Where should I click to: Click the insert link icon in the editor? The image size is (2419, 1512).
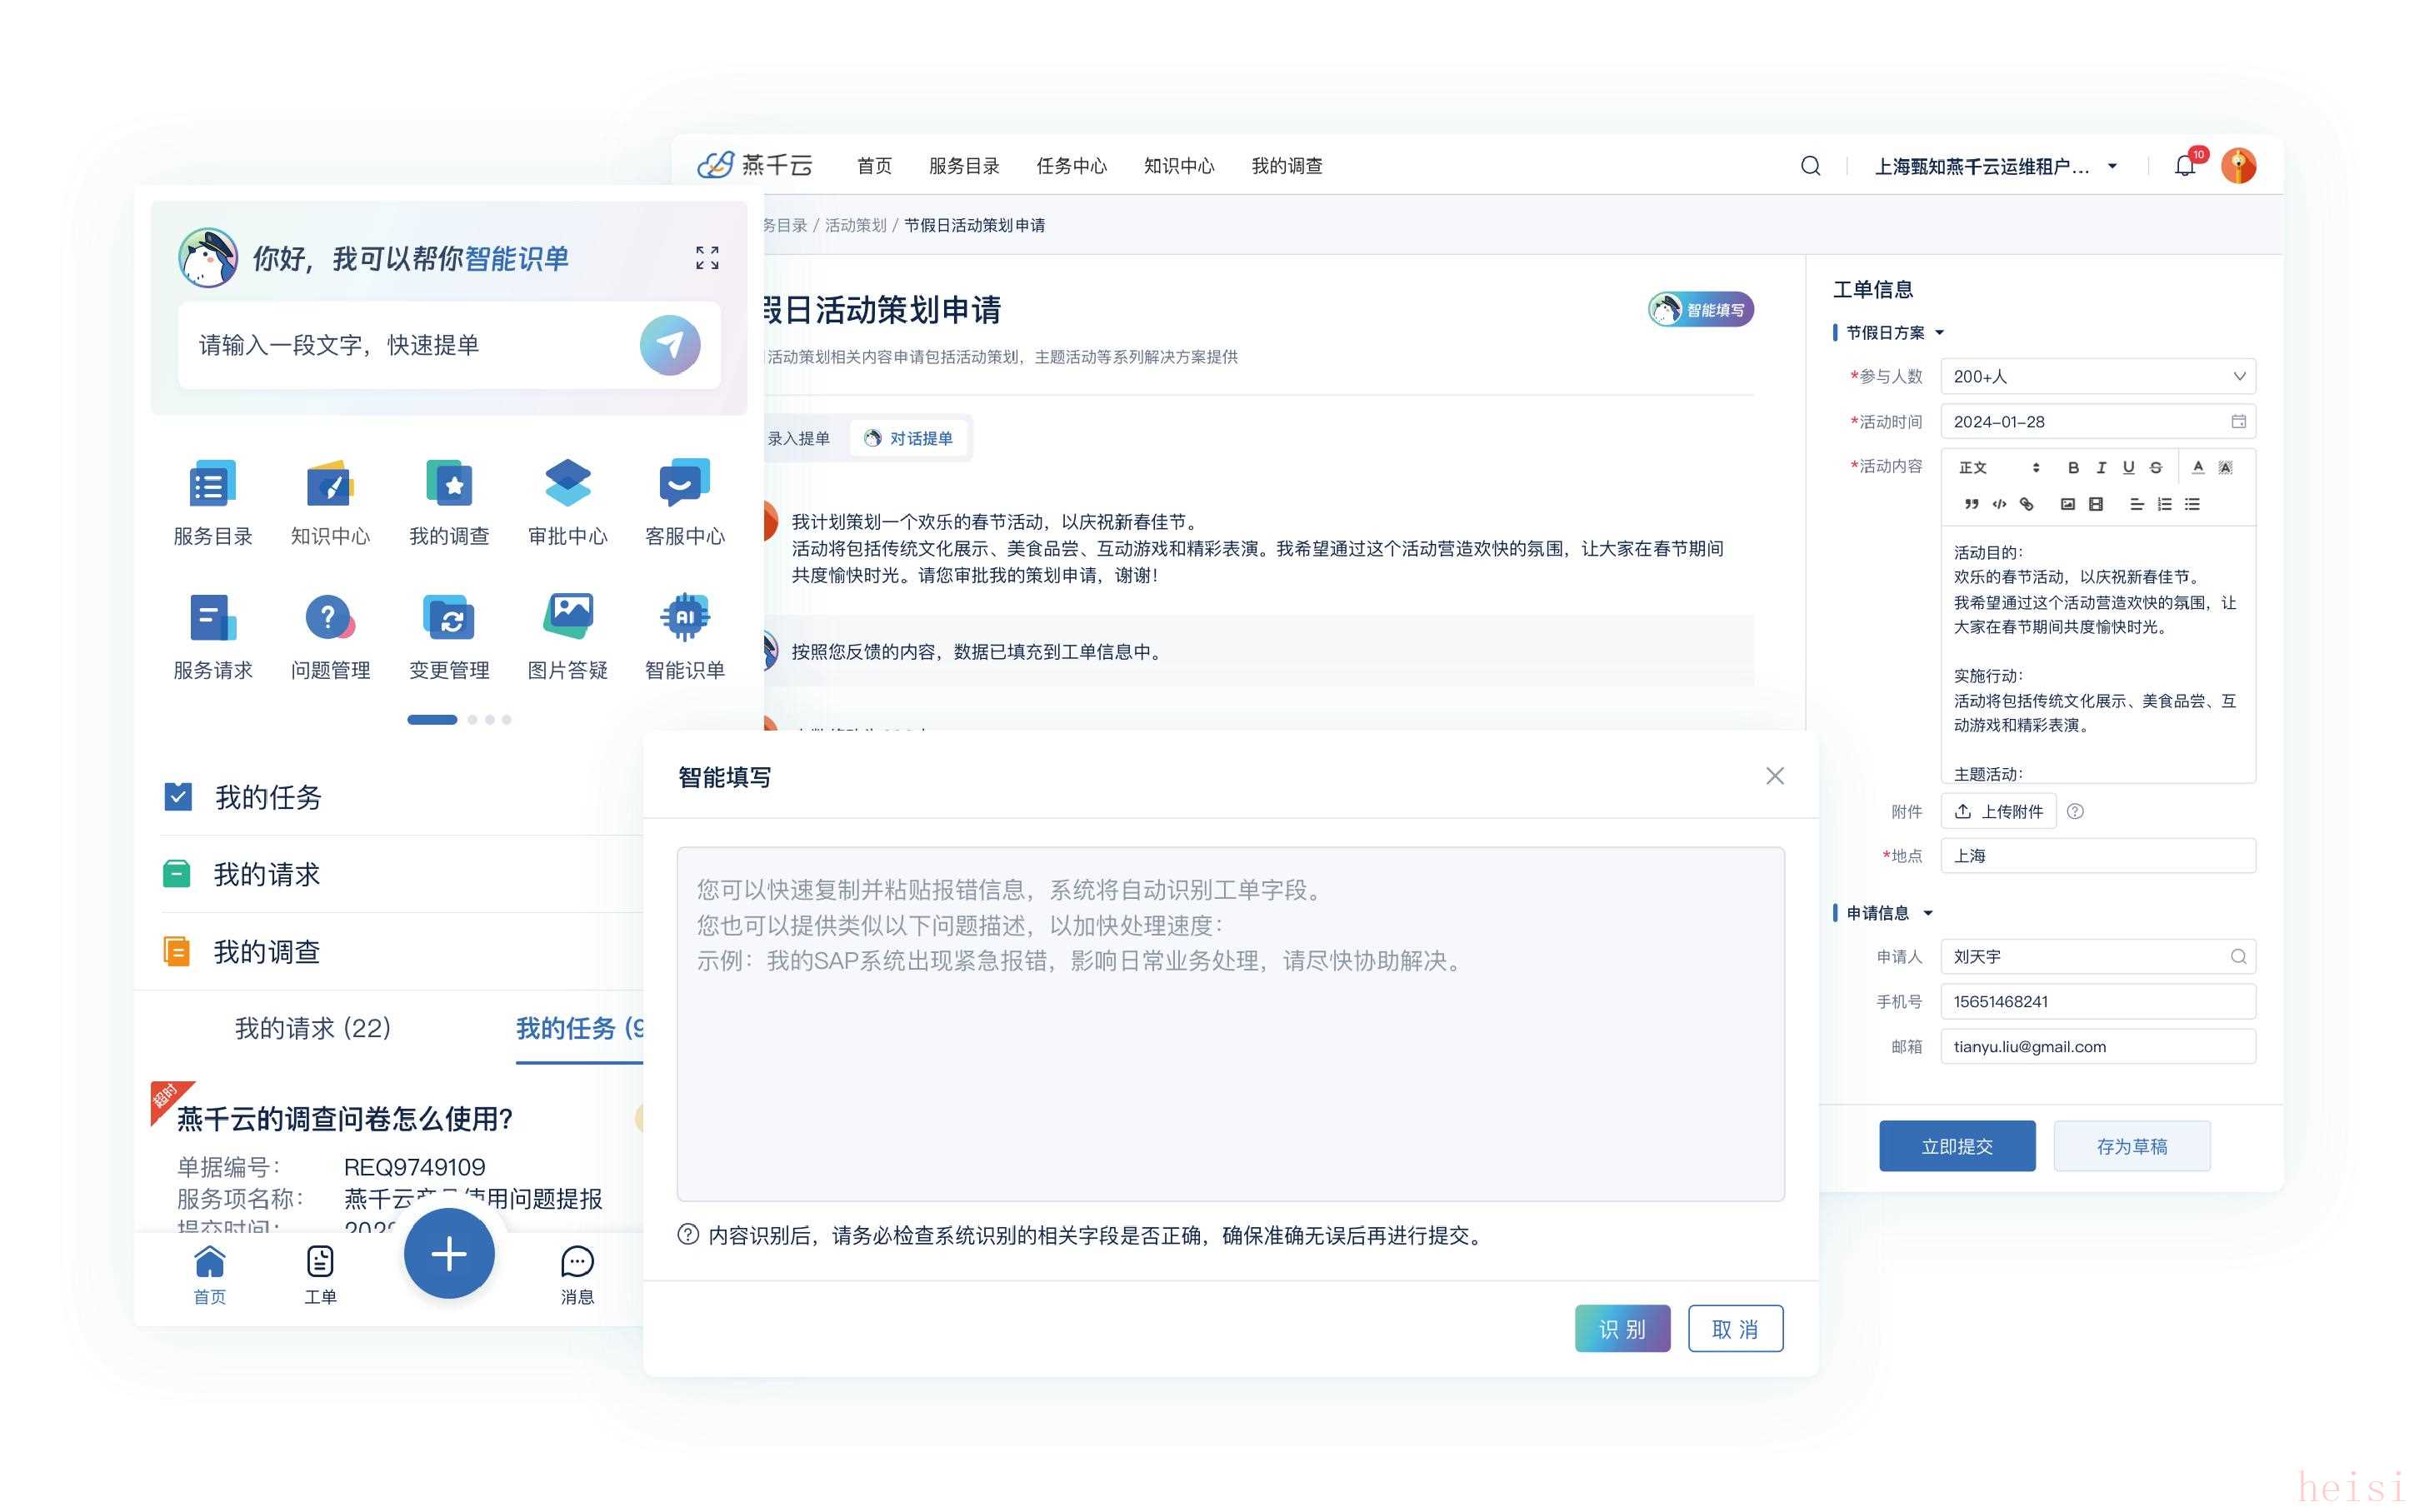[x=2026, y=504]
